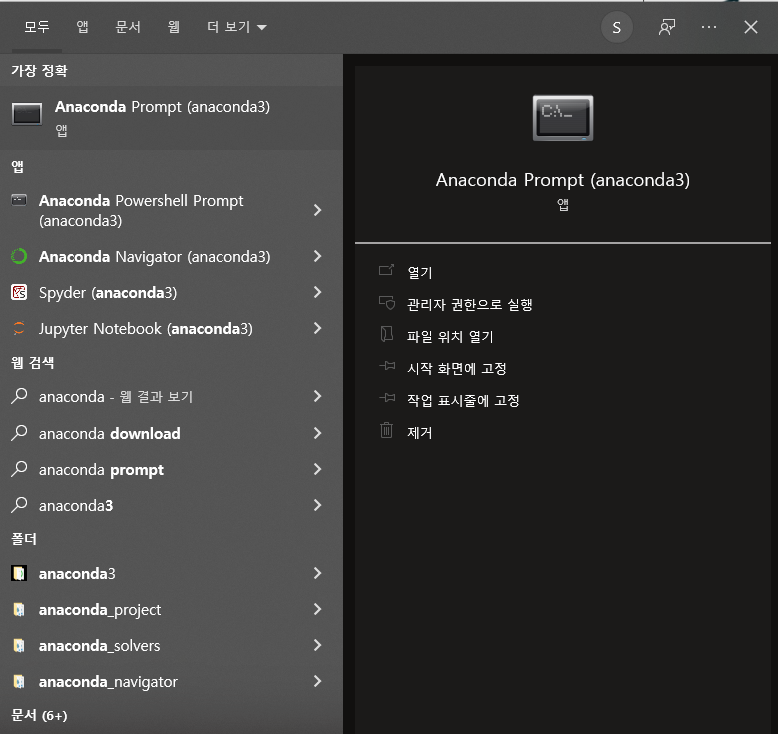Choose 파일 위치 열기
The image size is (778, 734).
click(450, 336)
